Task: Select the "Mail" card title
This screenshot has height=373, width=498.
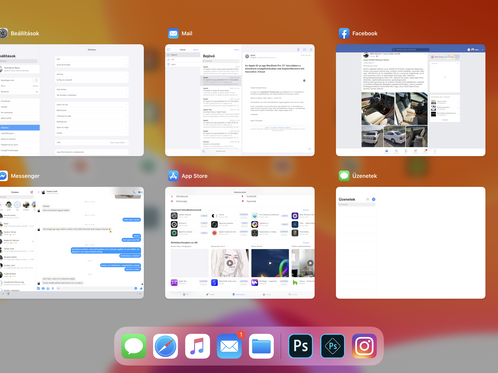Action: 187,33
